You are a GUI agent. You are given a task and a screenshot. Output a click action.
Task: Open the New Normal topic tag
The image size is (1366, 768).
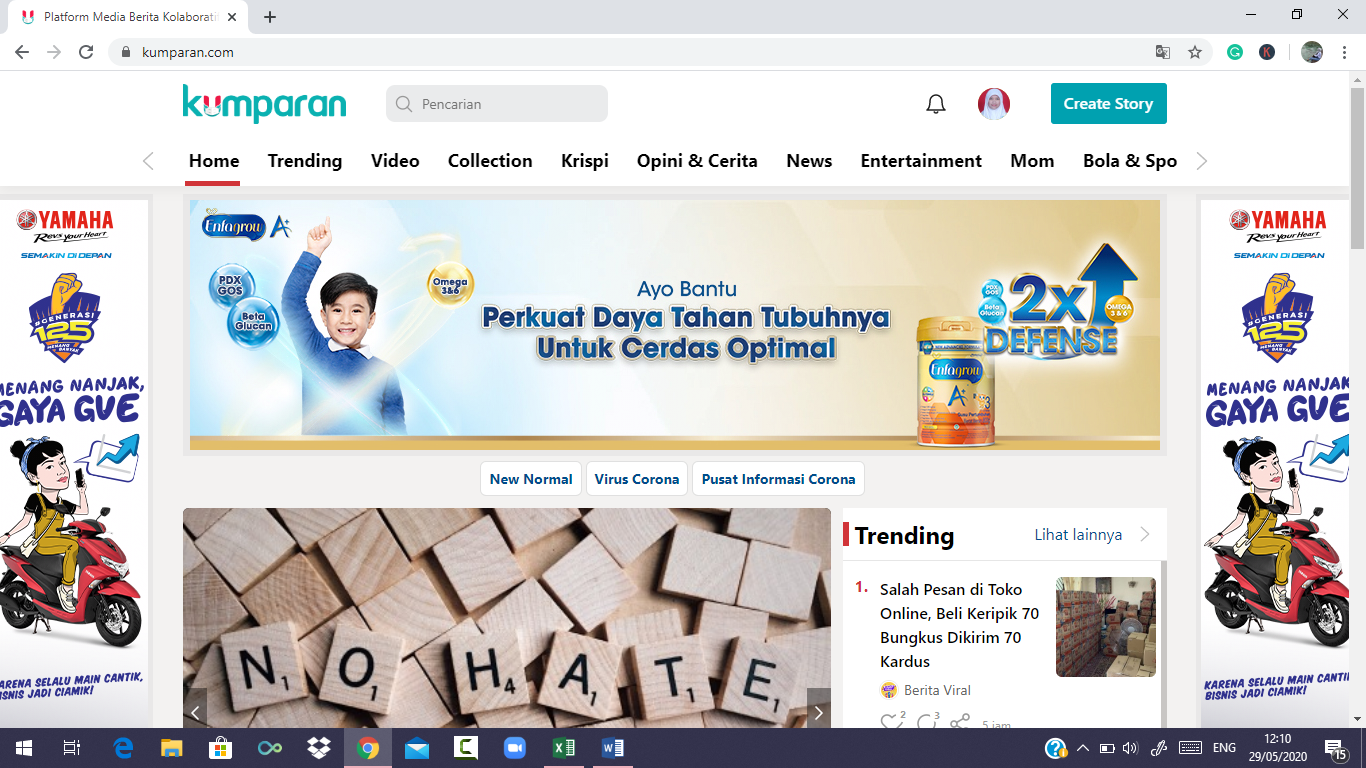531,479
